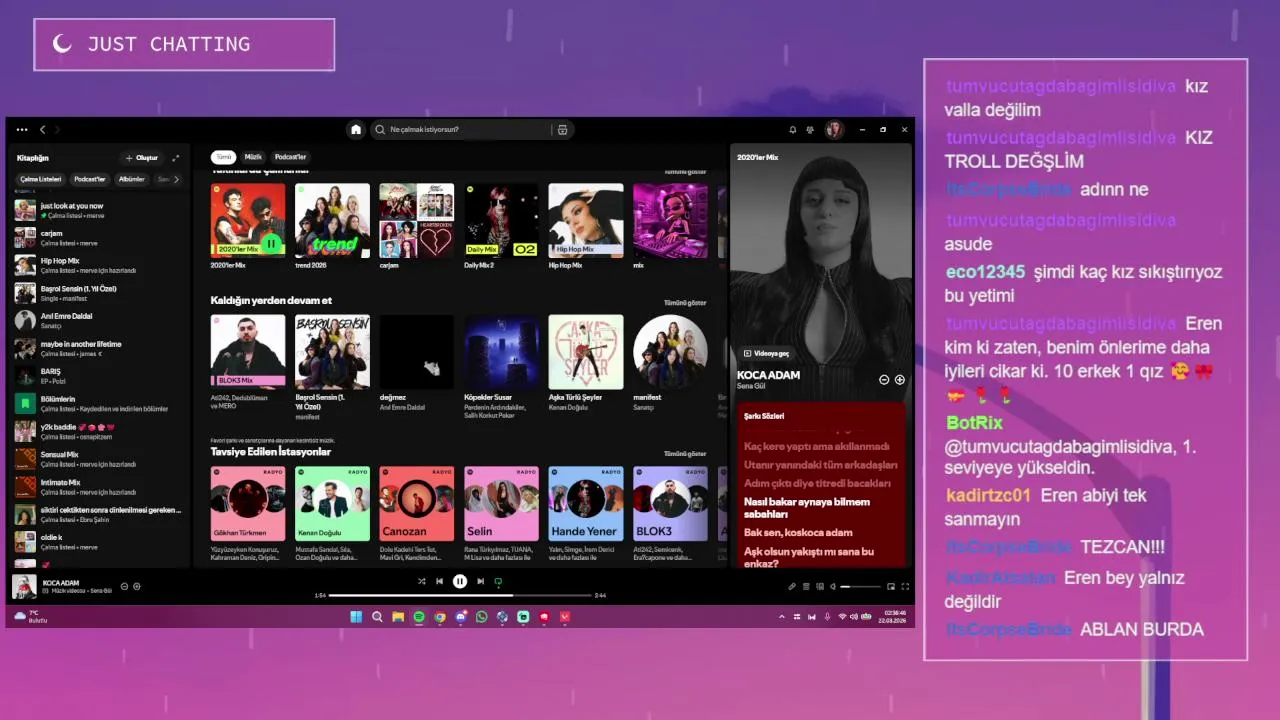Open the trend 2026 playlist card
Viewport: 1280px width, 720px height.
(x=332, y=227)
